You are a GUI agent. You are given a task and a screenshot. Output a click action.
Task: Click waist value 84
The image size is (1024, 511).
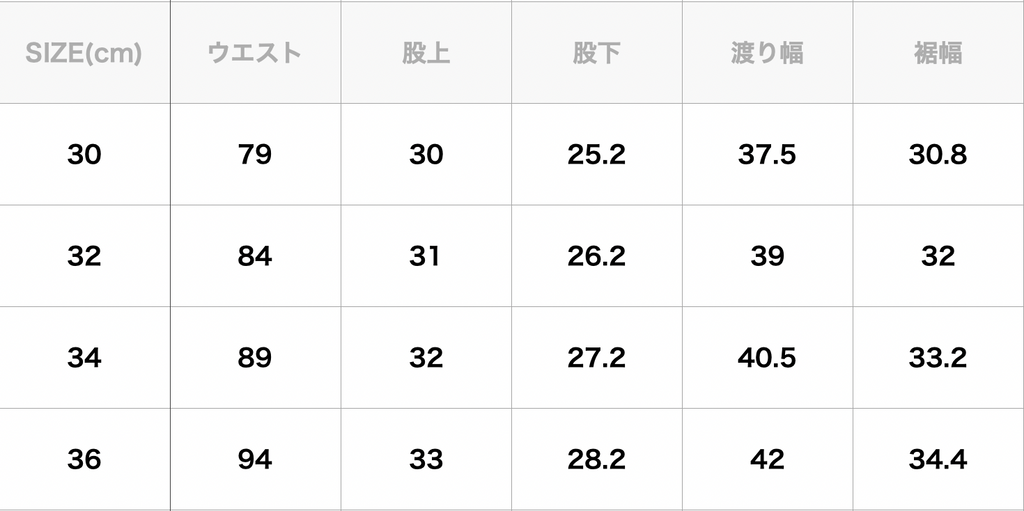coord(255,256)
